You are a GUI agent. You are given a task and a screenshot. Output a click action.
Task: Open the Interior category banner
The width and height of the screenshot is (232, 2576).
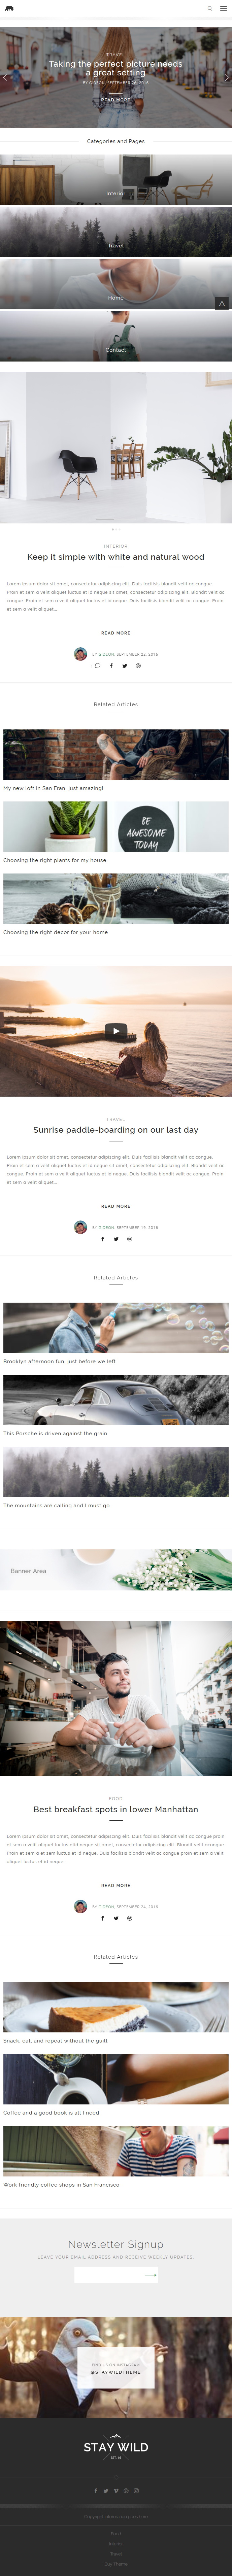pos(116,179)
